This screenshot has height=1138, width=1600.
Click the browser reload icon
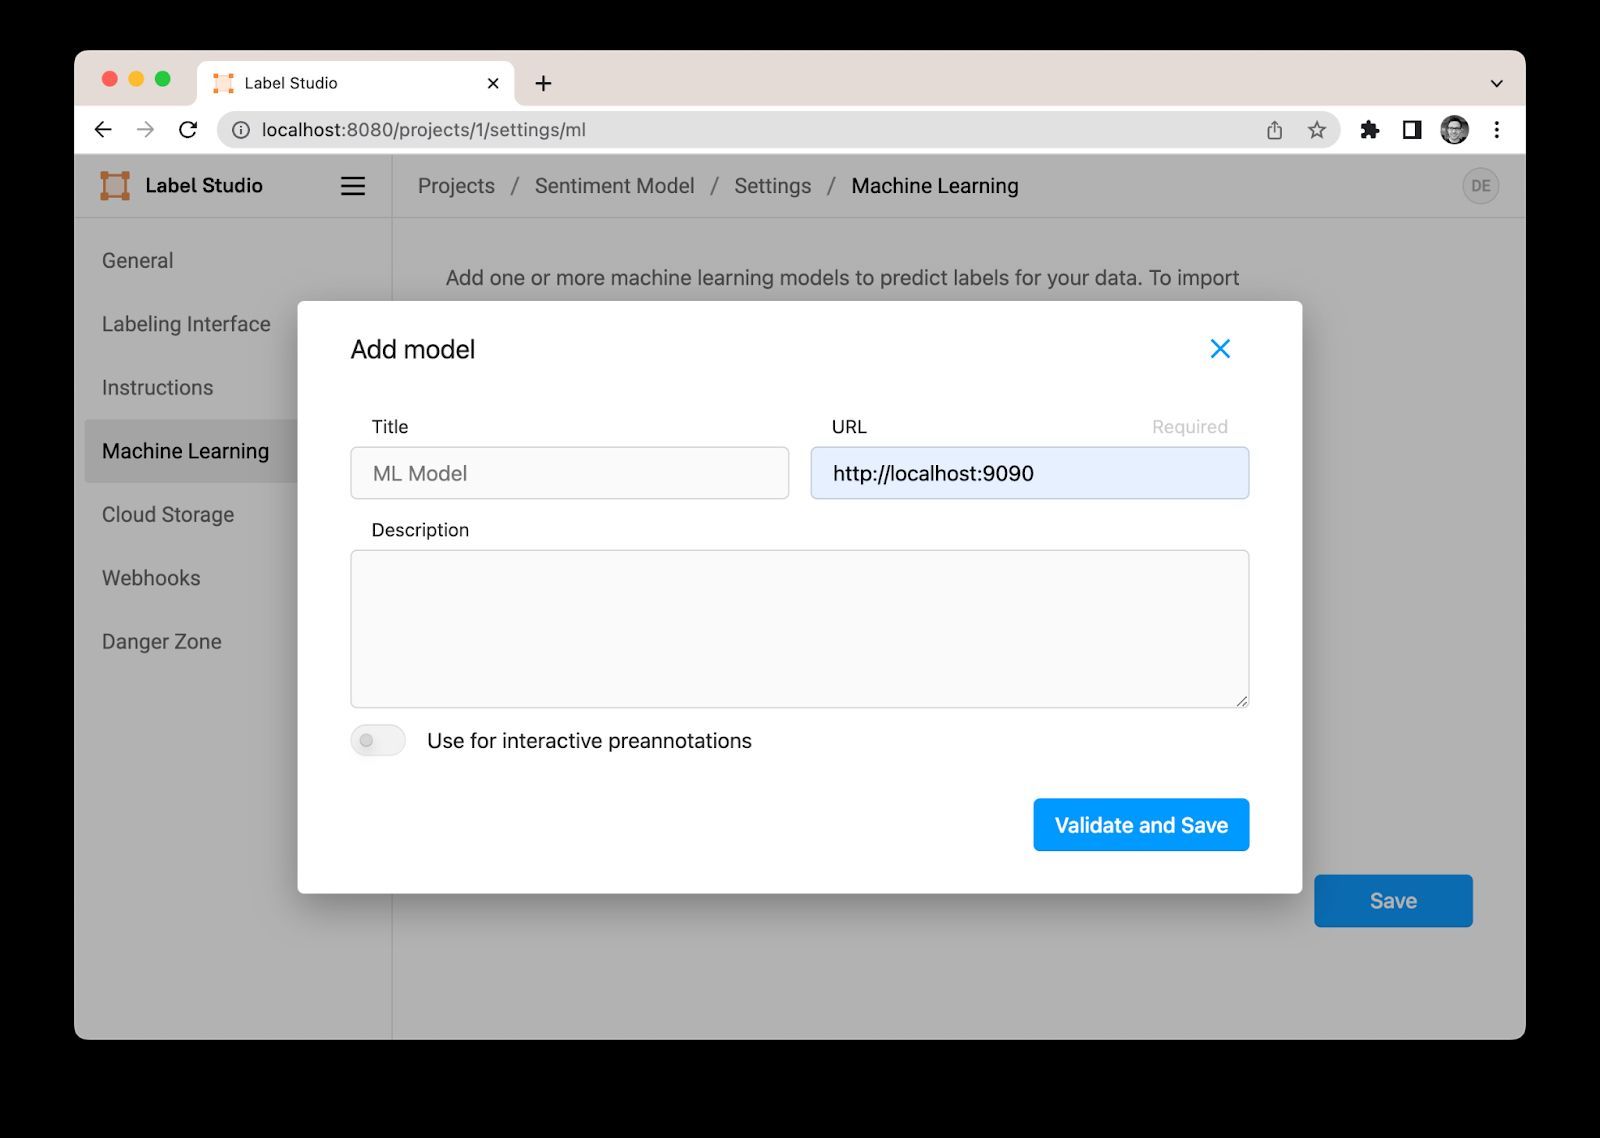(x=188, y=130)
